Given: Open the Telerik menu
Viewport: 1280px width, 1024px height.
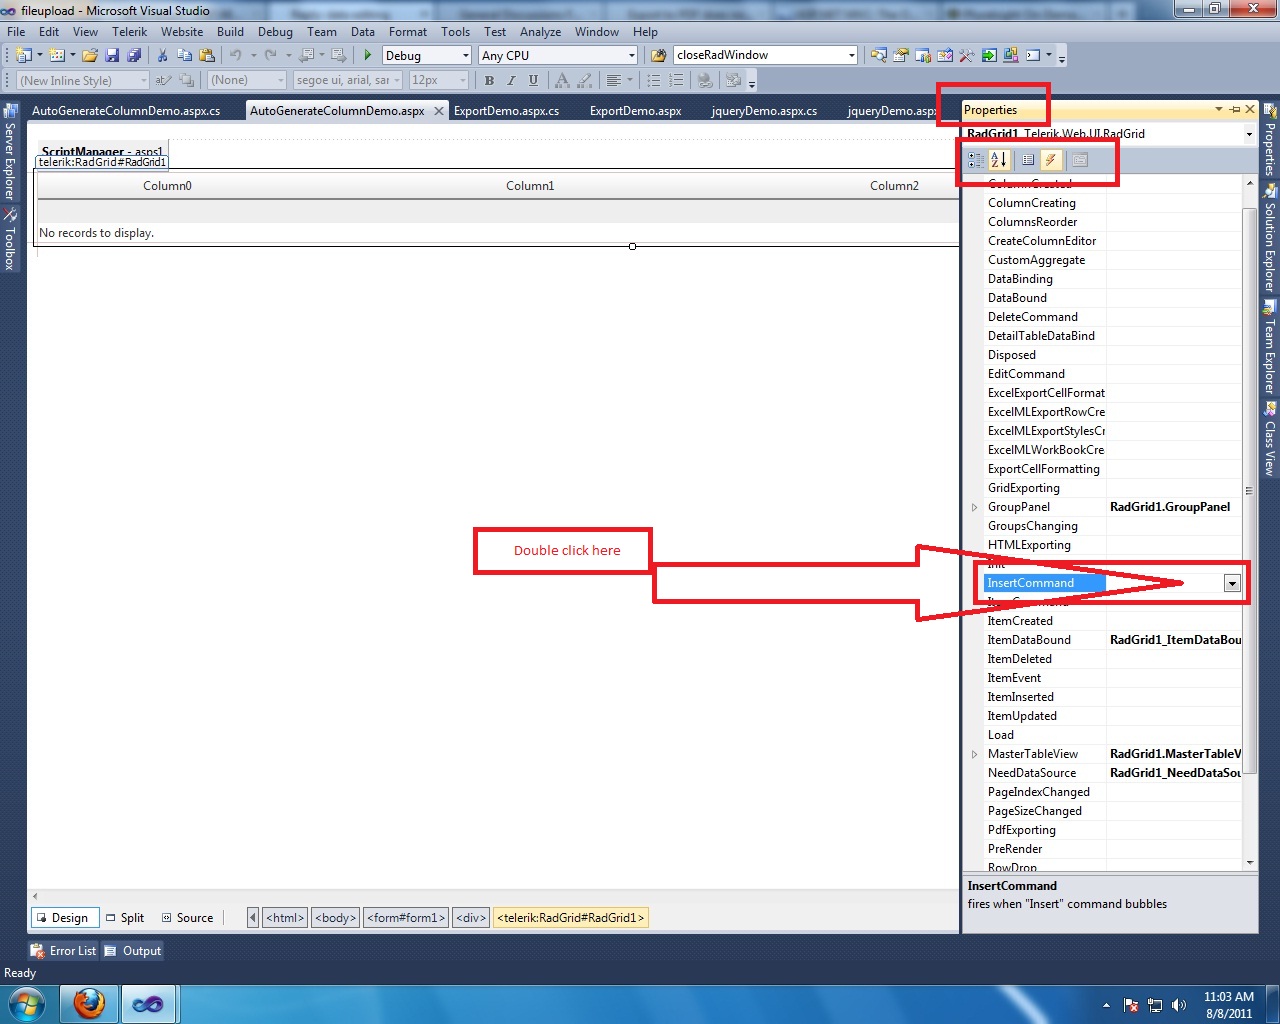Looking at the screenshot, I should click(129, 32).
